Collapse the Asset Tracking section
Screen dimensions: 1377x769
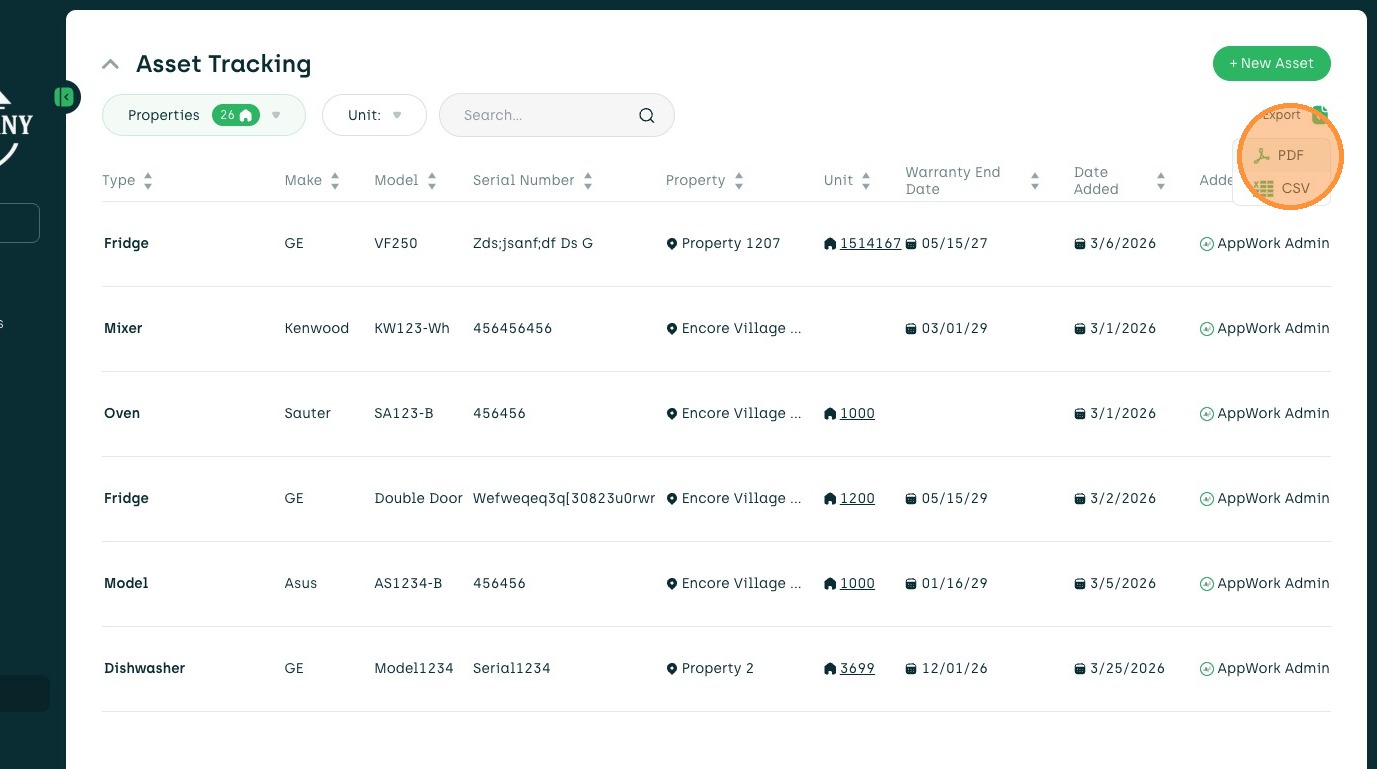(111, 65)
